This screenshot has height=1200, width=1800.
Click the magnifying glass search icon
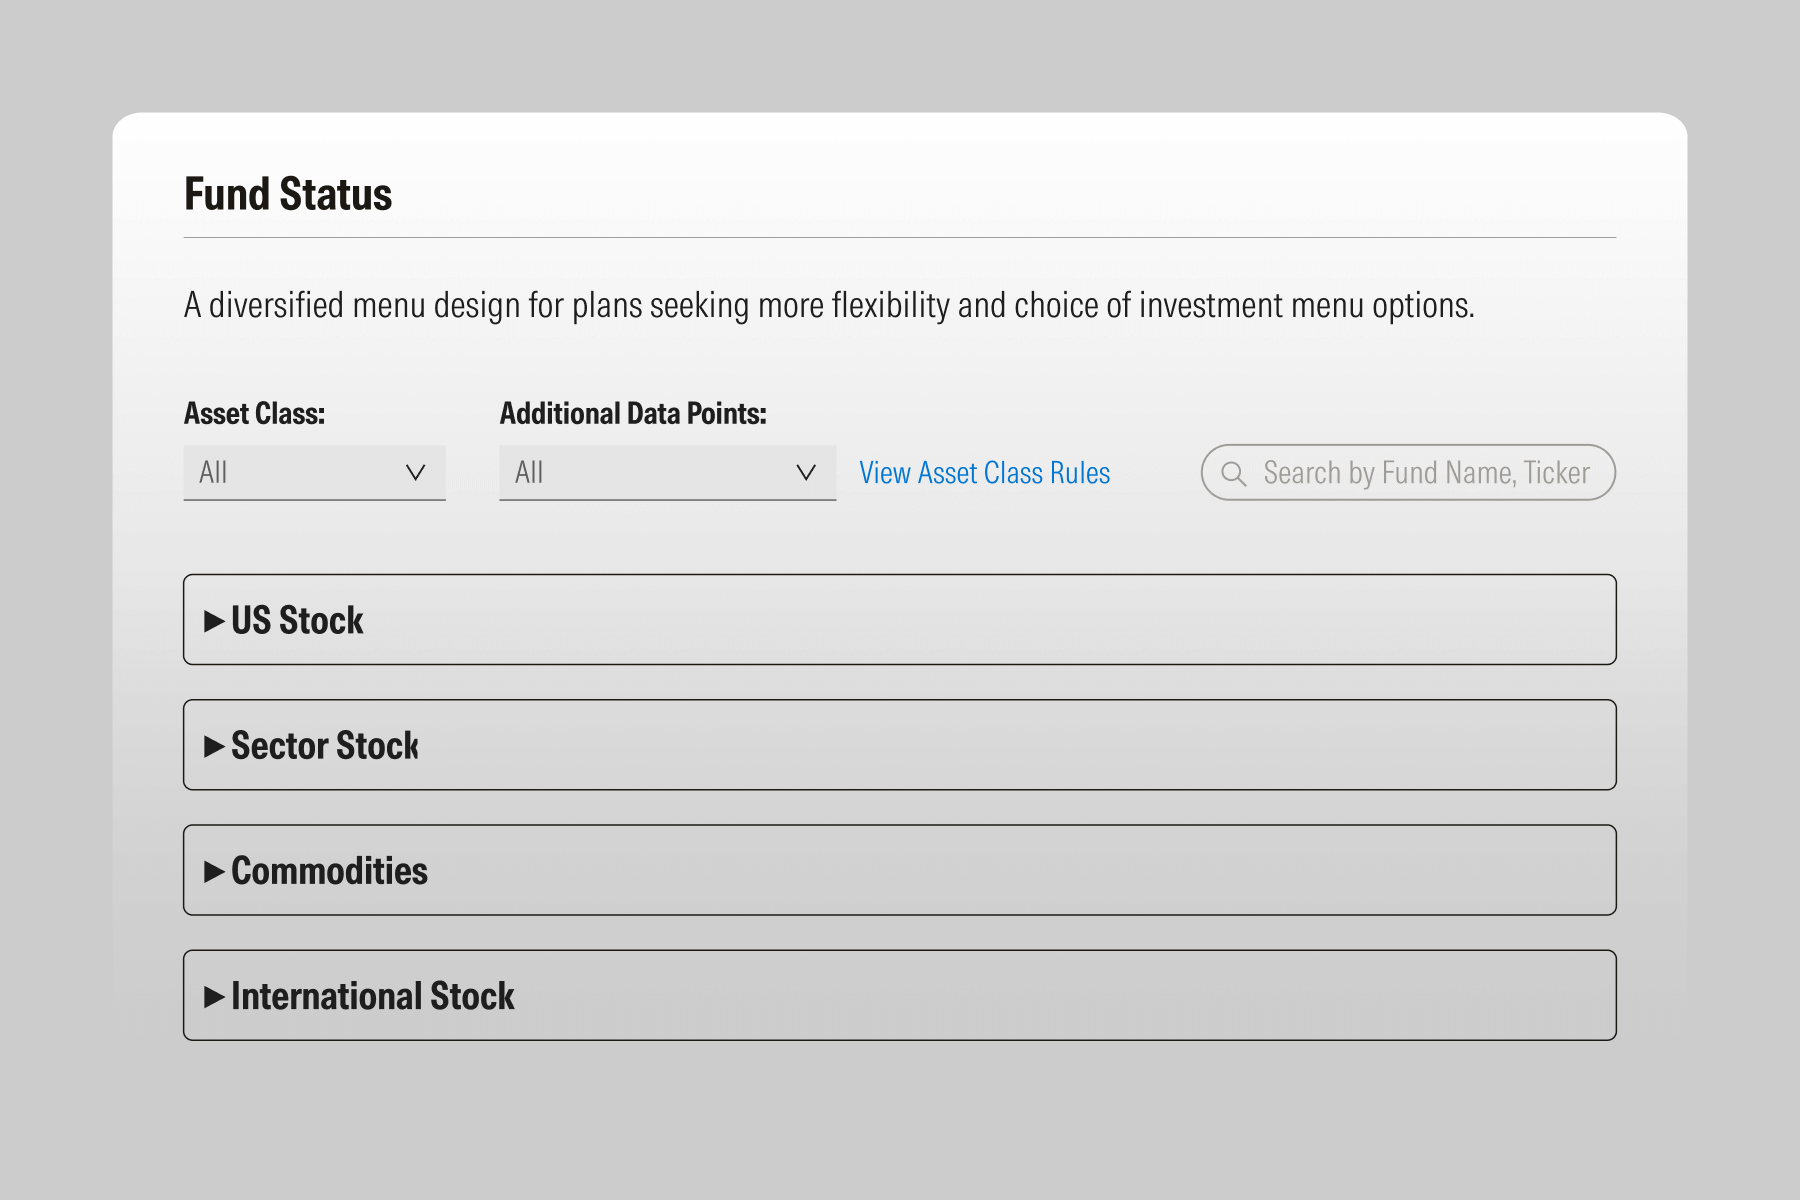coord(1234,473)
